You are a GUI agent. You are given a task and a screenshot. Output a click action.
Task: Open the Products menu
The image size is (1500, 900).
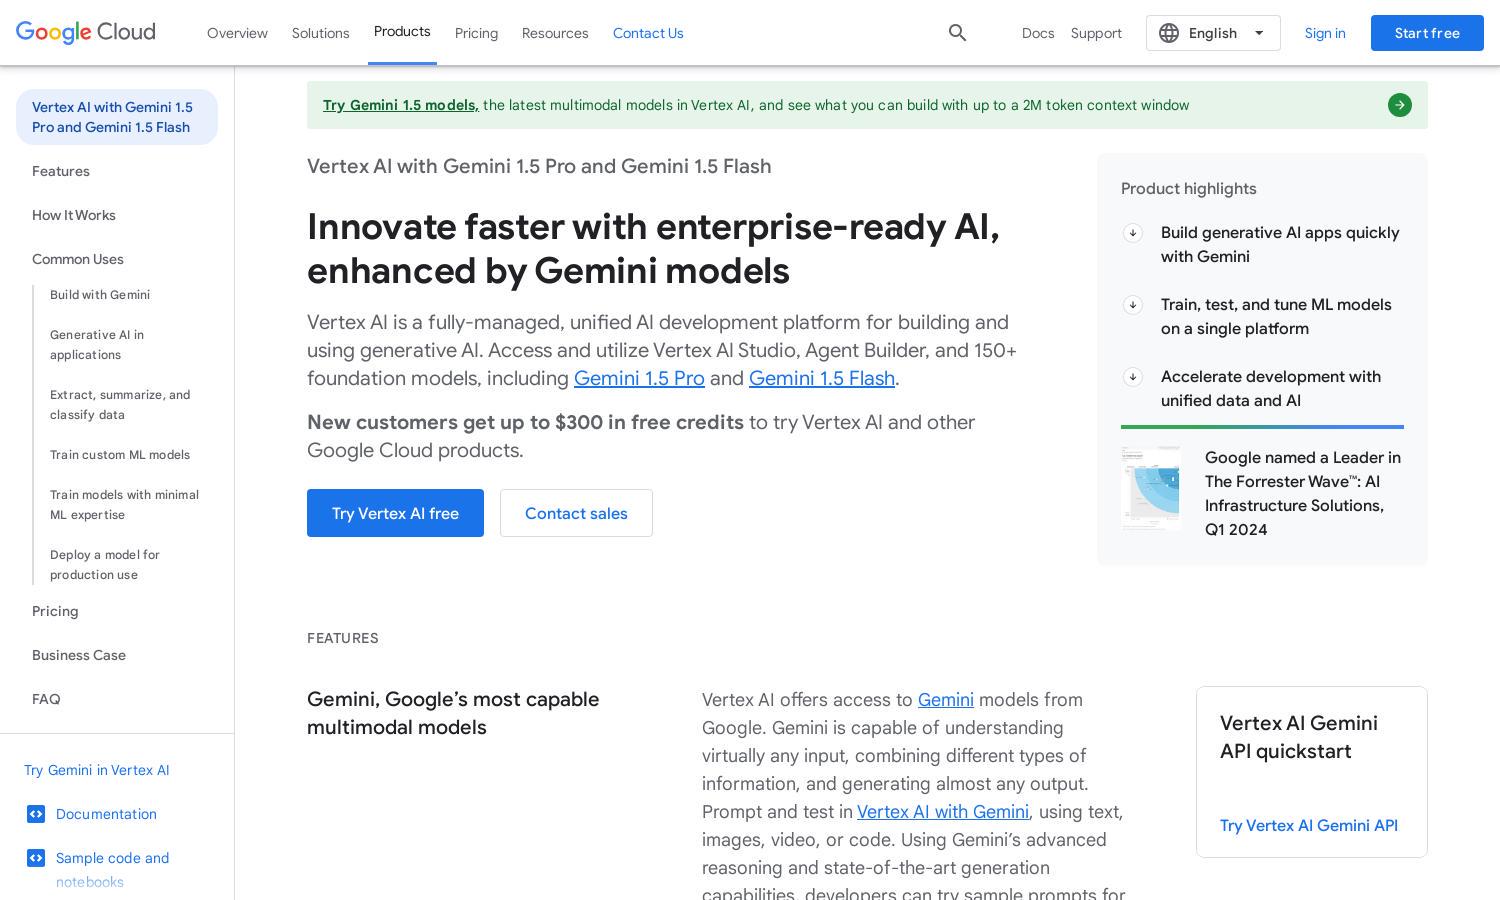pyautogui.click(x=402, y=32)
